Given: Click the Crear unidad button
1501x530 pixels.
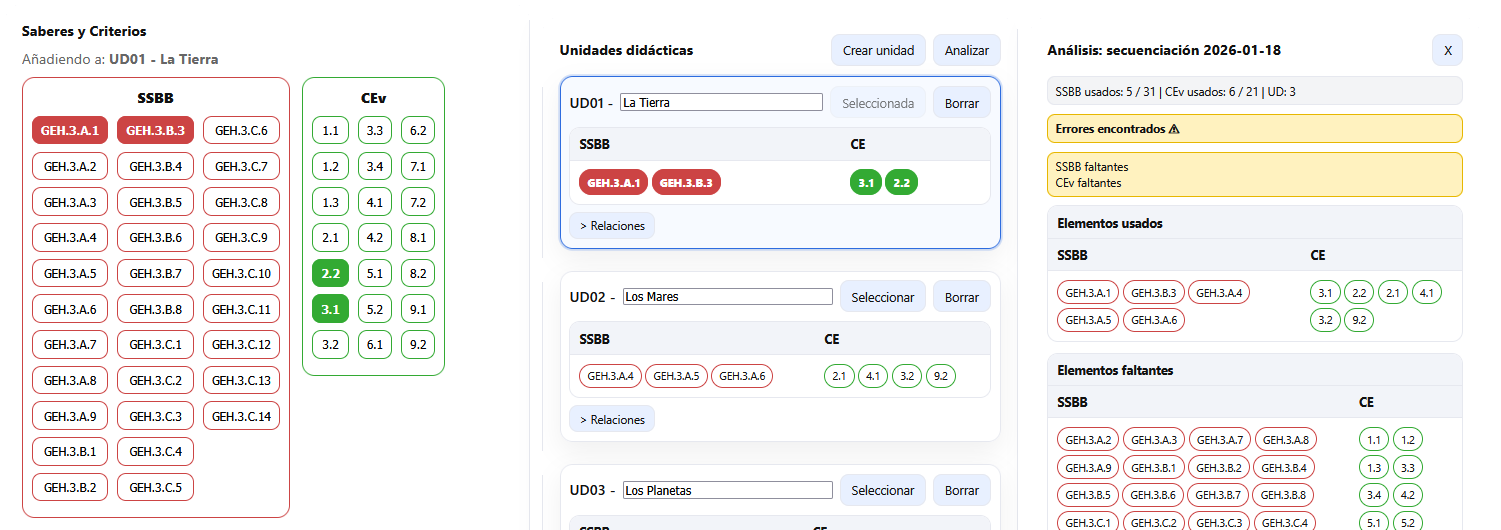Looking at the screenshot, I should 878,51.
